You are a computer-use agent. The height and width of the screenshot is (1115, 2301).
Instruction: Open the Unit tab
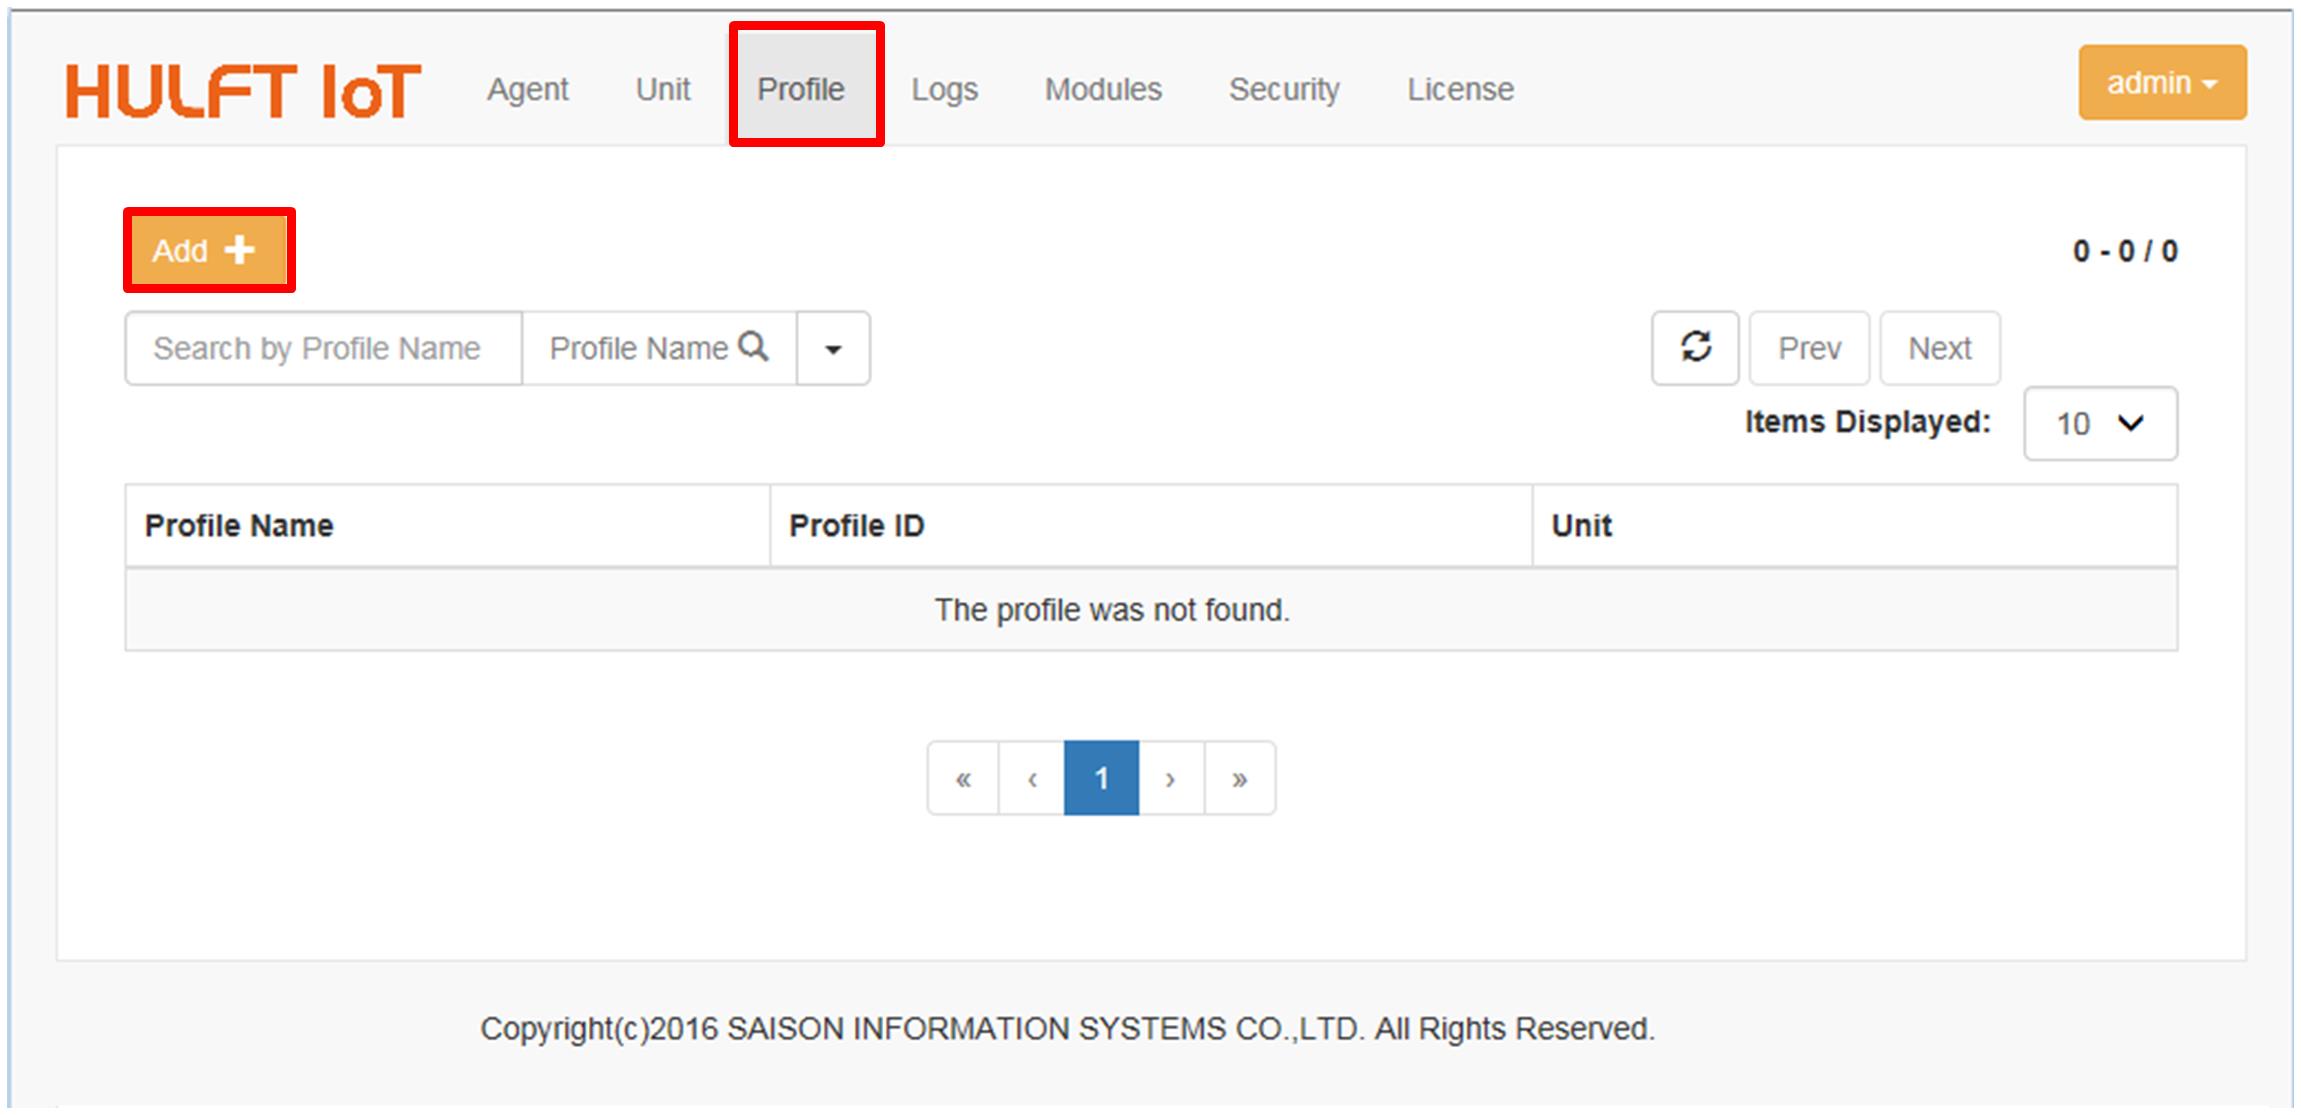[663, 89]
